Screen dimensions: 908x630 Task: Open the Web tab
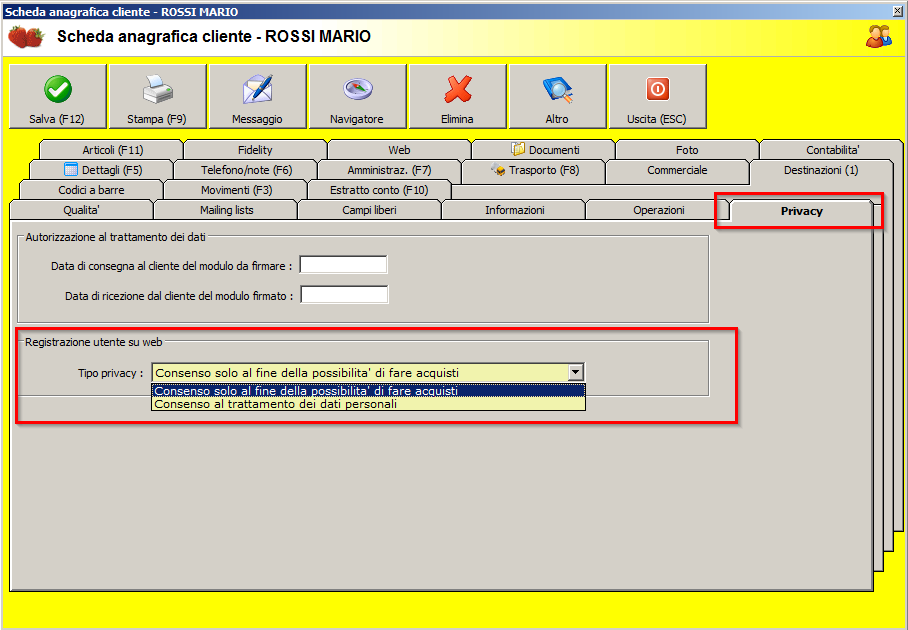click(399, 150)
